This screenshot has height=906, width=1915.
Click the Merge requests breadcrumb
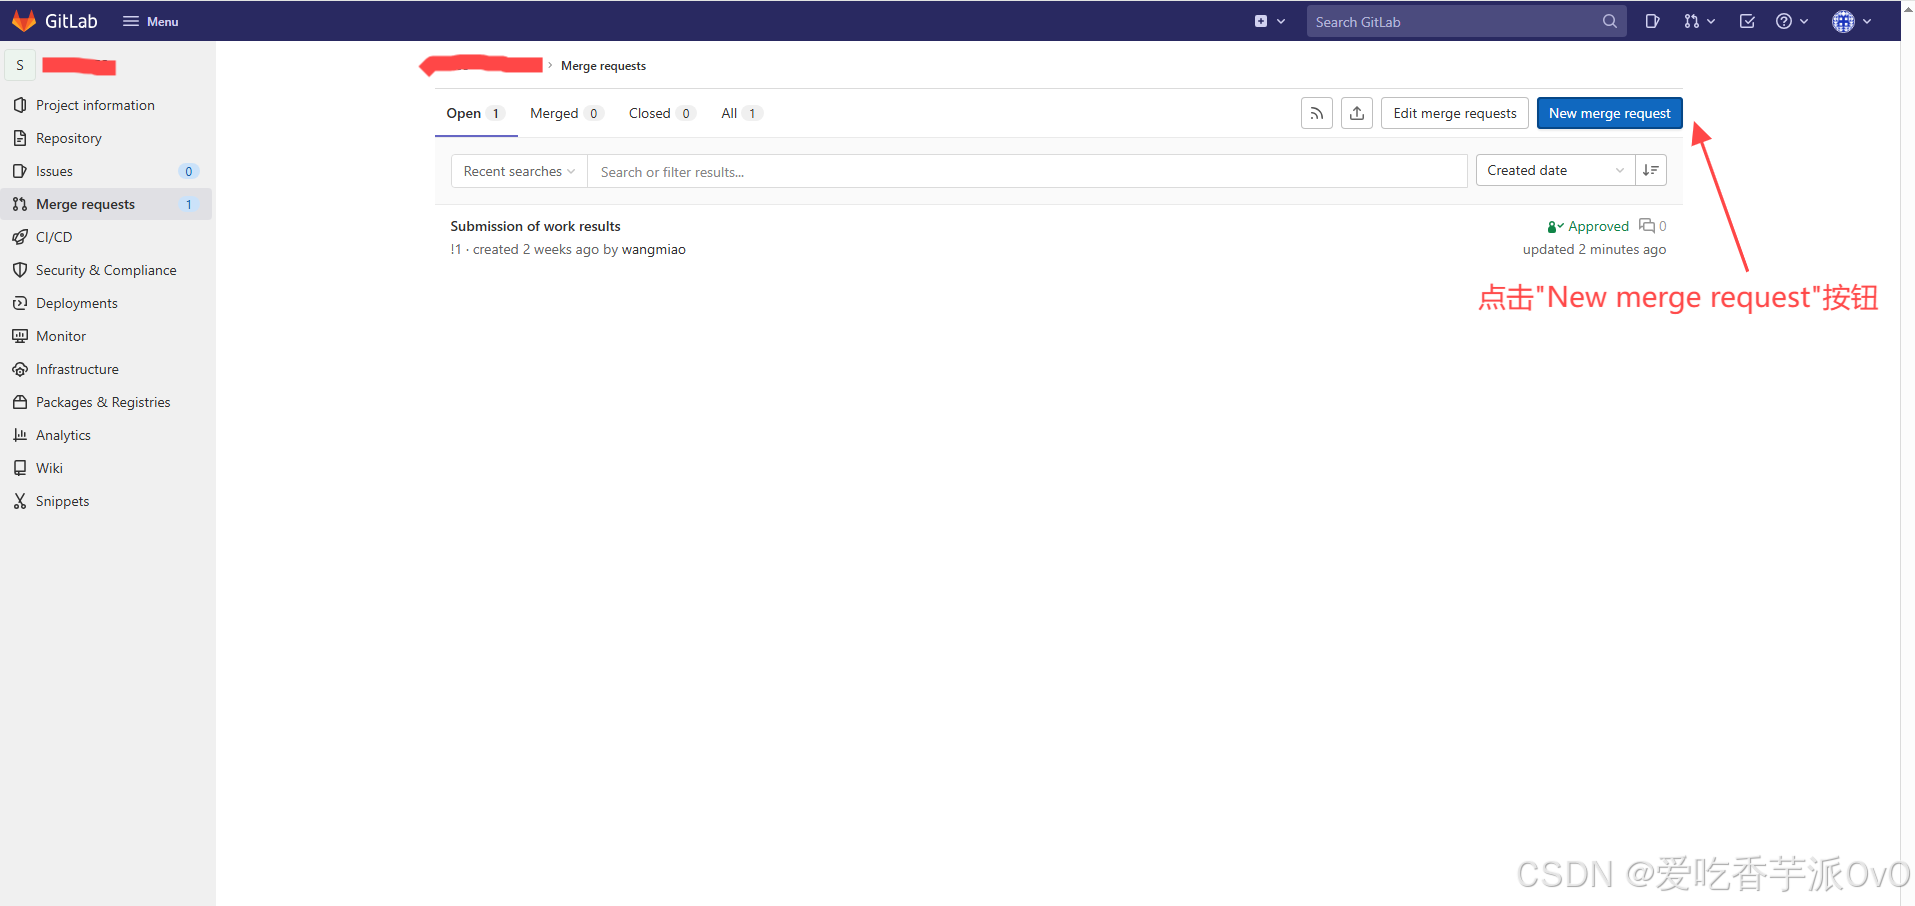pyautogui.click(x=603, y=66)
